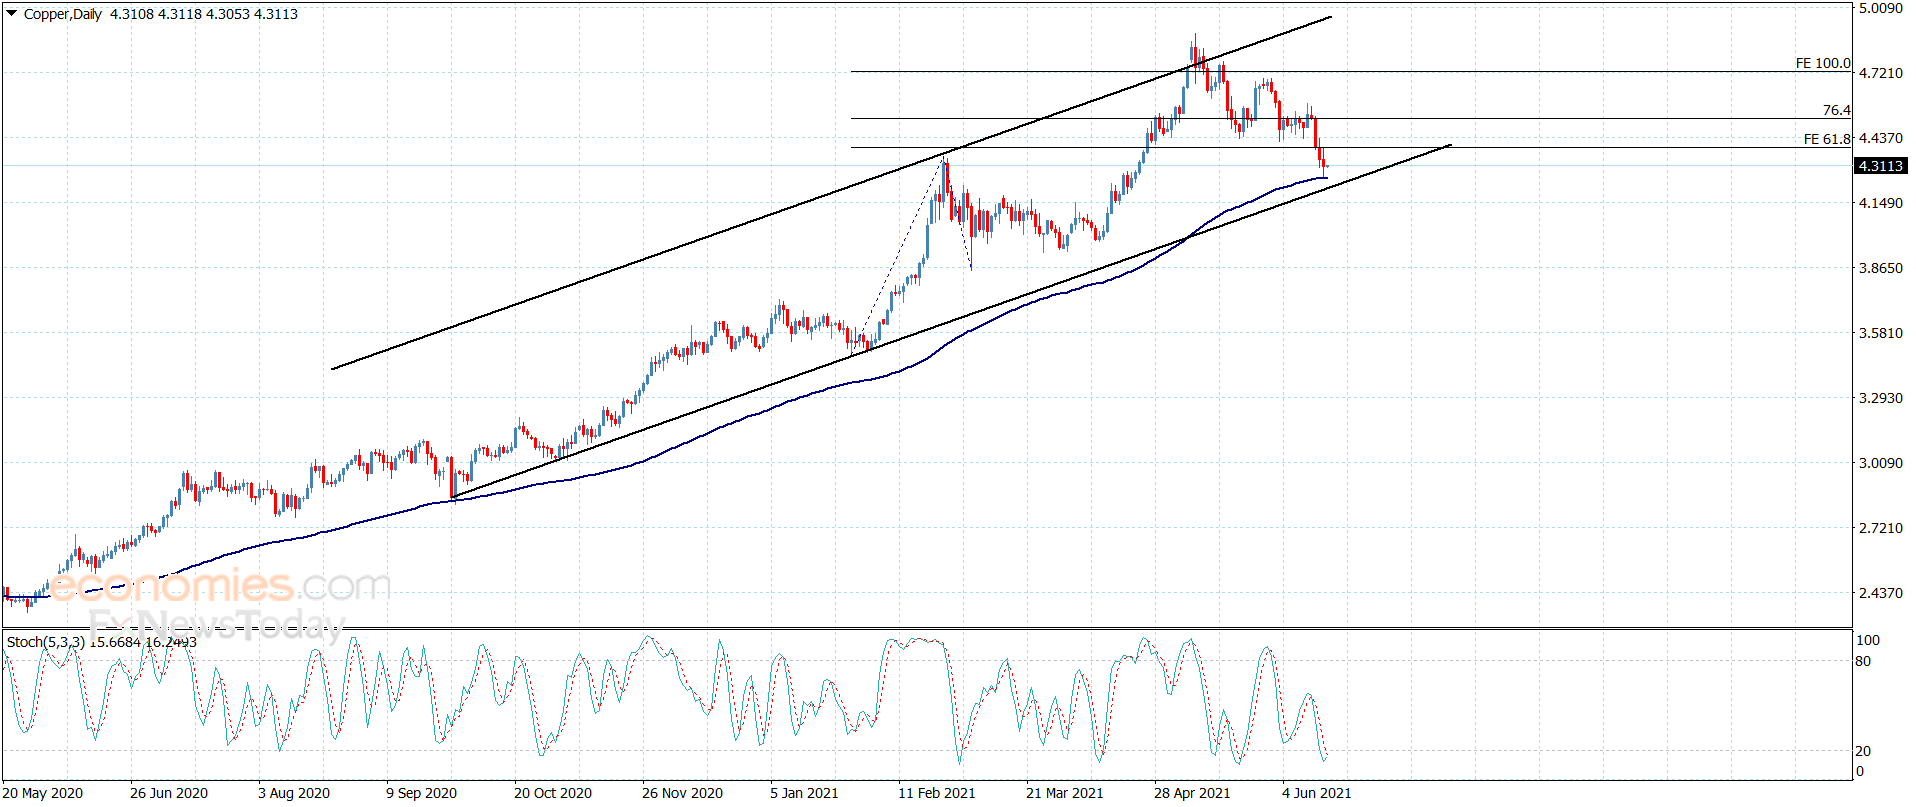Click the 5 Jan 2021 date label

tap(804, 793)
